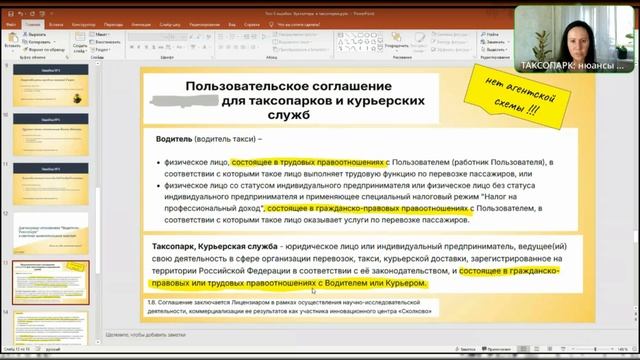The image size is (640, 360).
Task: Open Shape Fill (Заливка фигуры) dropdown
Action: point(451,35)
